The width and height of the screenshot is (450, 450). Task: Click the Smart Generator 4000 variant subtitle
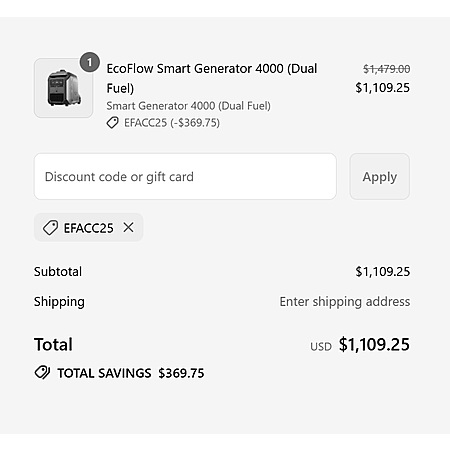point(188,106)
